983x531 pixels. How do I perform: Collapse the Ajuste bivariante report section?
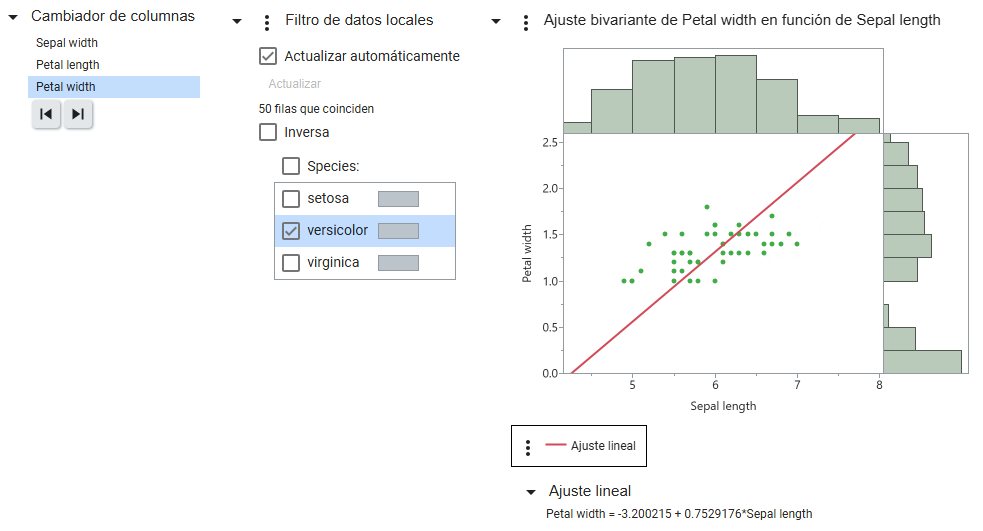click(496, 21)
